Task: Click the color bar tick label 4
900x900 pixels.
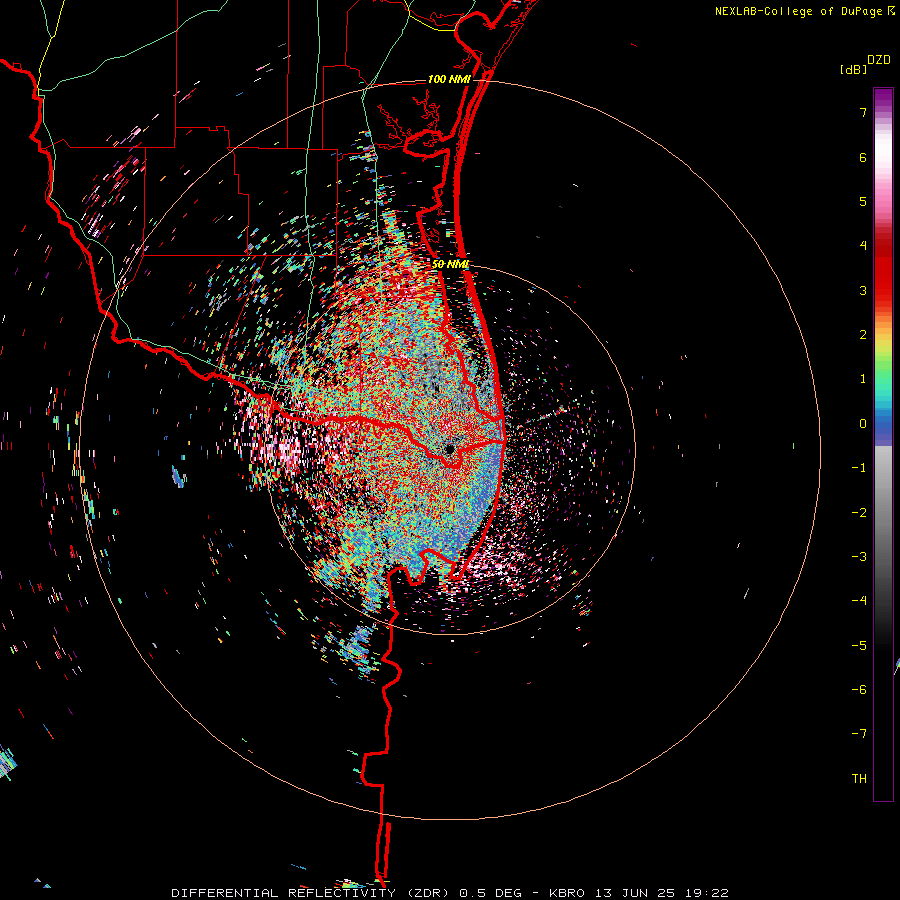Action: tap(863, 246)
